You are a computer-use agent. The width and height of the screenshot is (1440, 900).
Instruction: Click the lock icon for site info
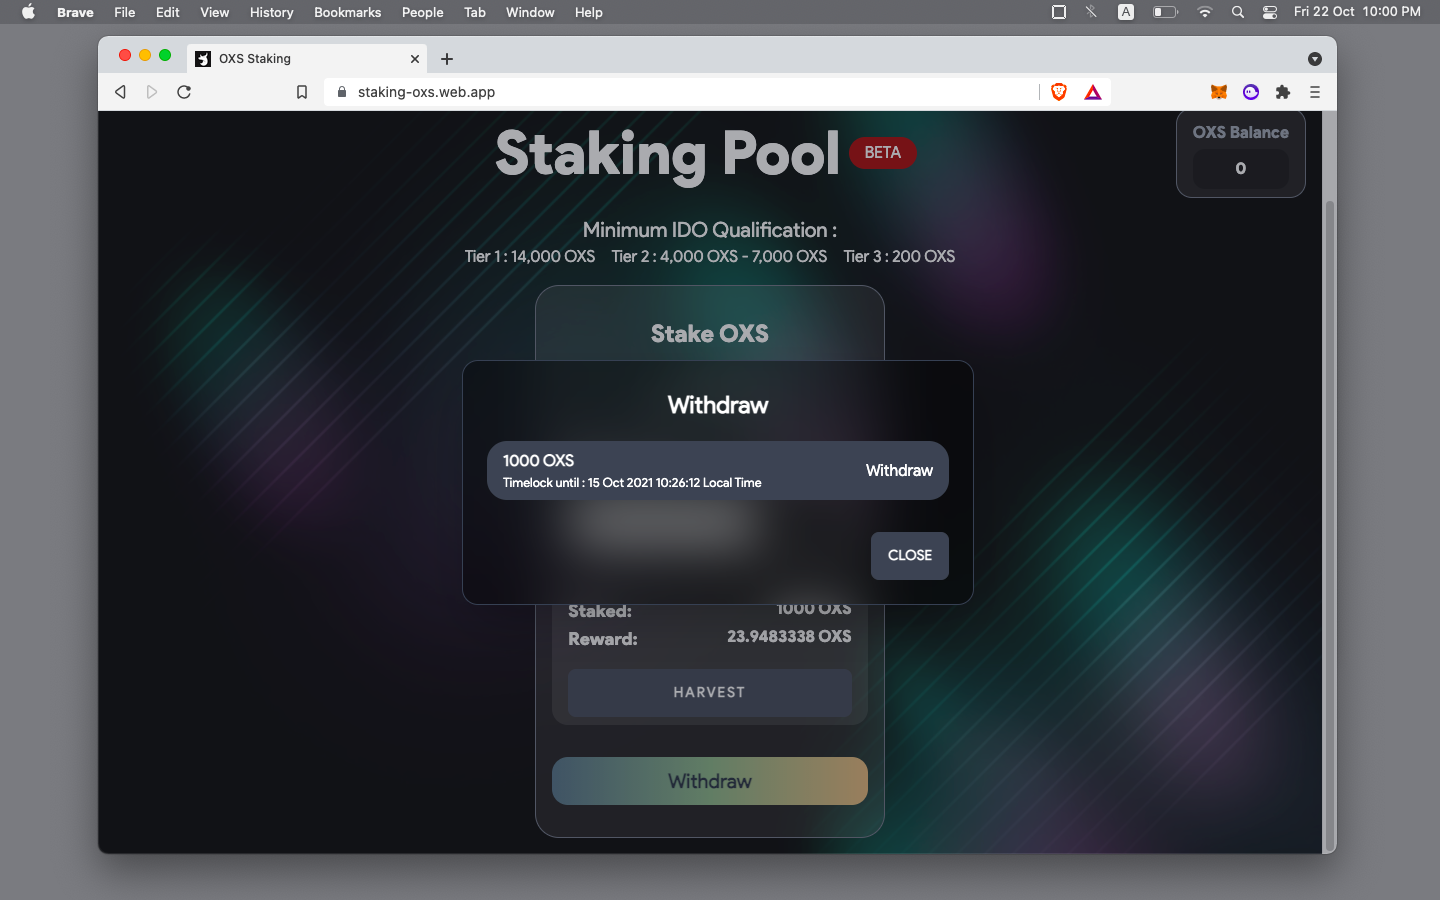click(x=342, y=92)
